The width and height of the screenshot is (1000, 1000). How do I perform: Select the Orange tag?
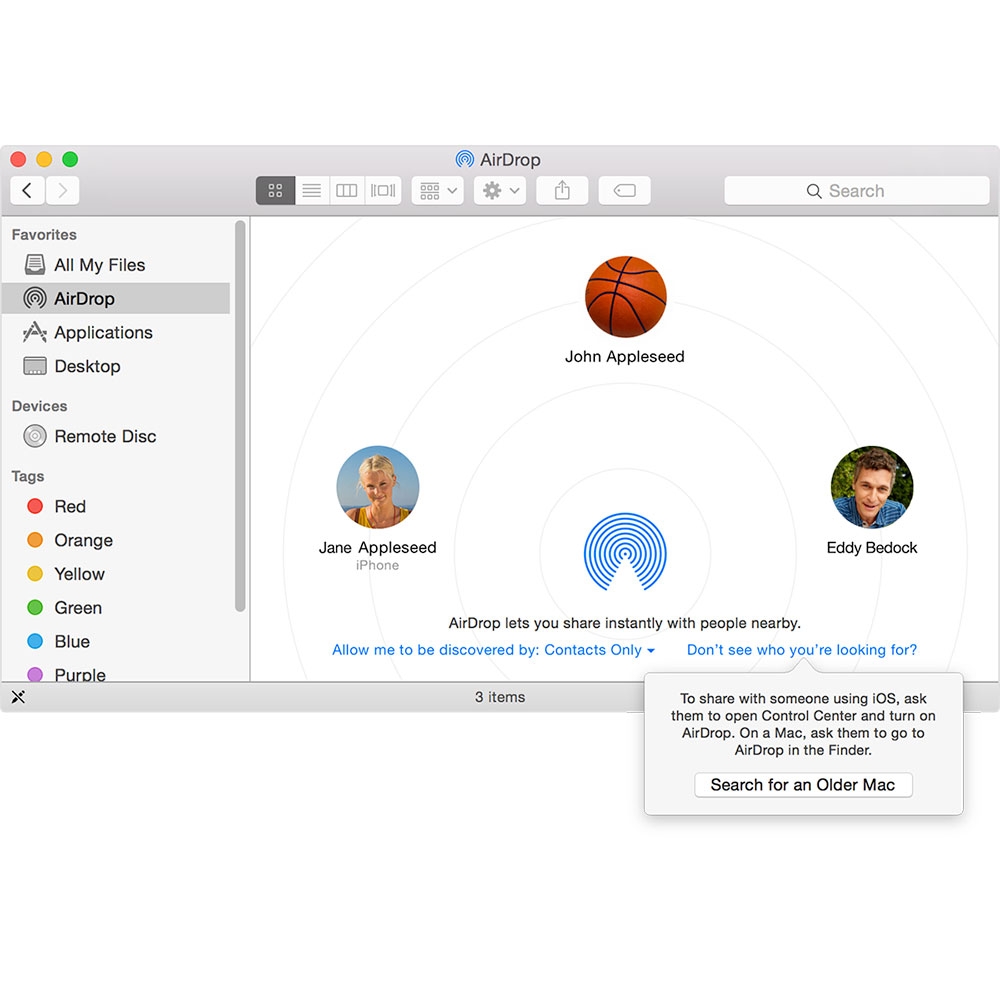pyautogui.click(x=116, y=540)
